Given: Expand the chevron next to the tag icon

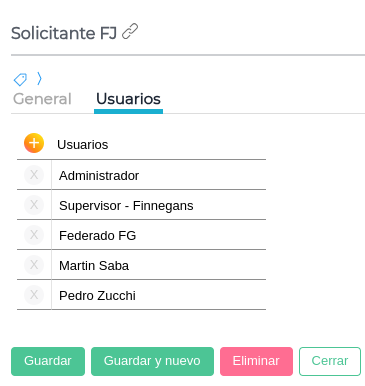Looking at the screenshot, I should pyautogui.click(x=39, y=79).
